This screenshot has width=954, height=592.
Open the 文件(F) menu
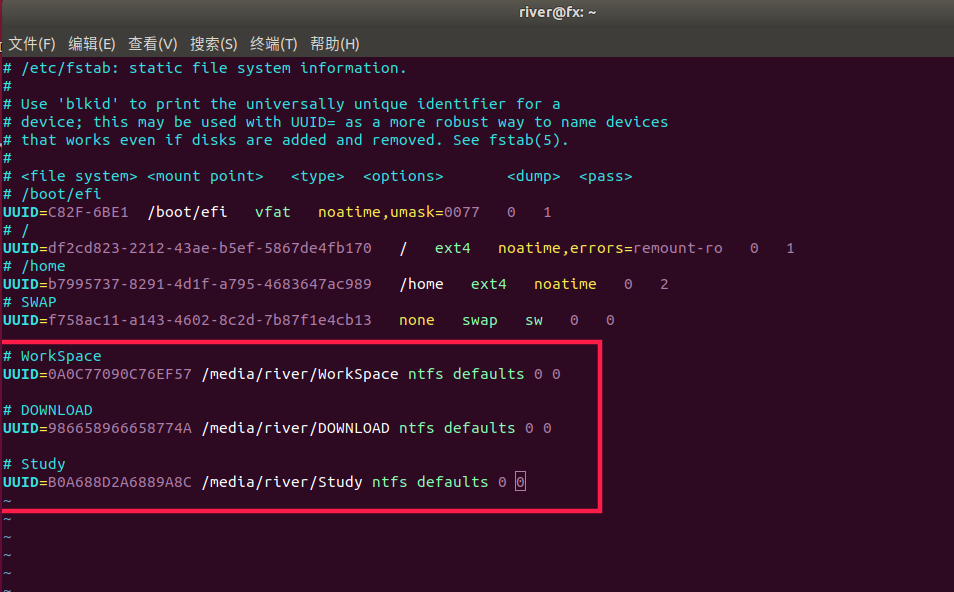coord(32,44)
